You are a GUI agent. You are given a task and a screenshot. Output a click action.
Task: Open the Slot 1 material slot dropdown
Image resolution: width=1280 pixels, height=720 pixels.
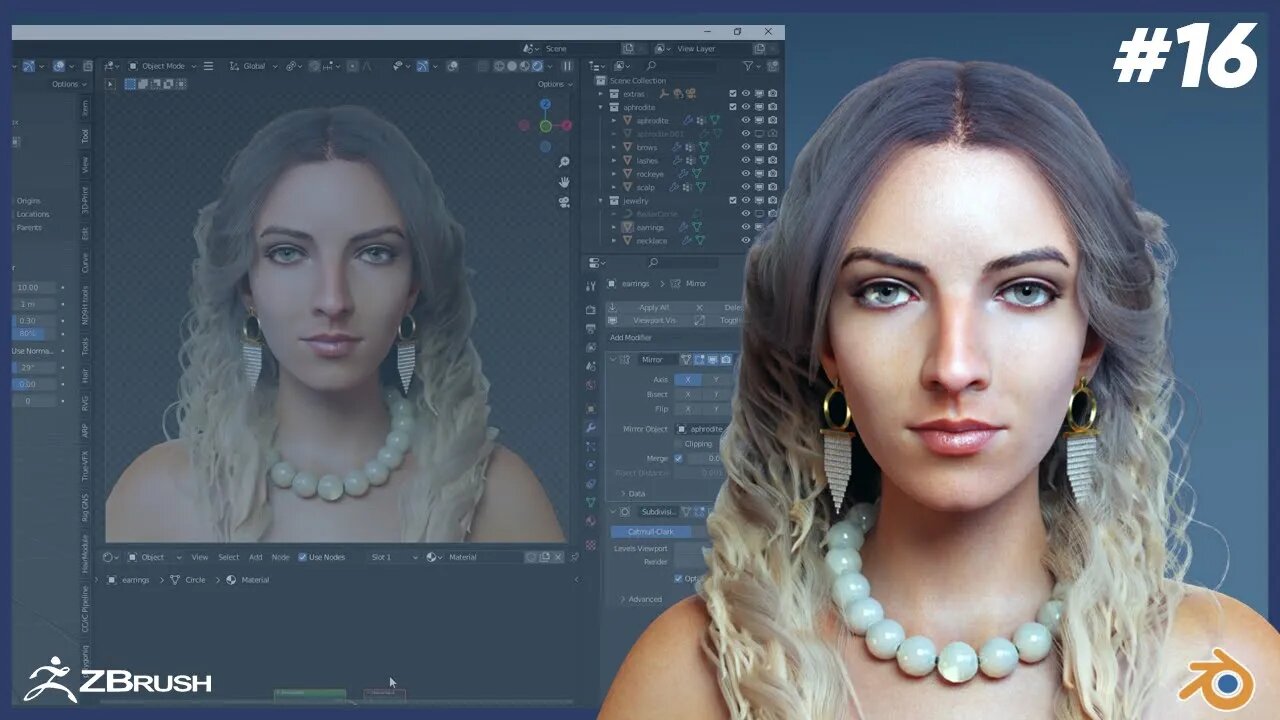point(392,557)
